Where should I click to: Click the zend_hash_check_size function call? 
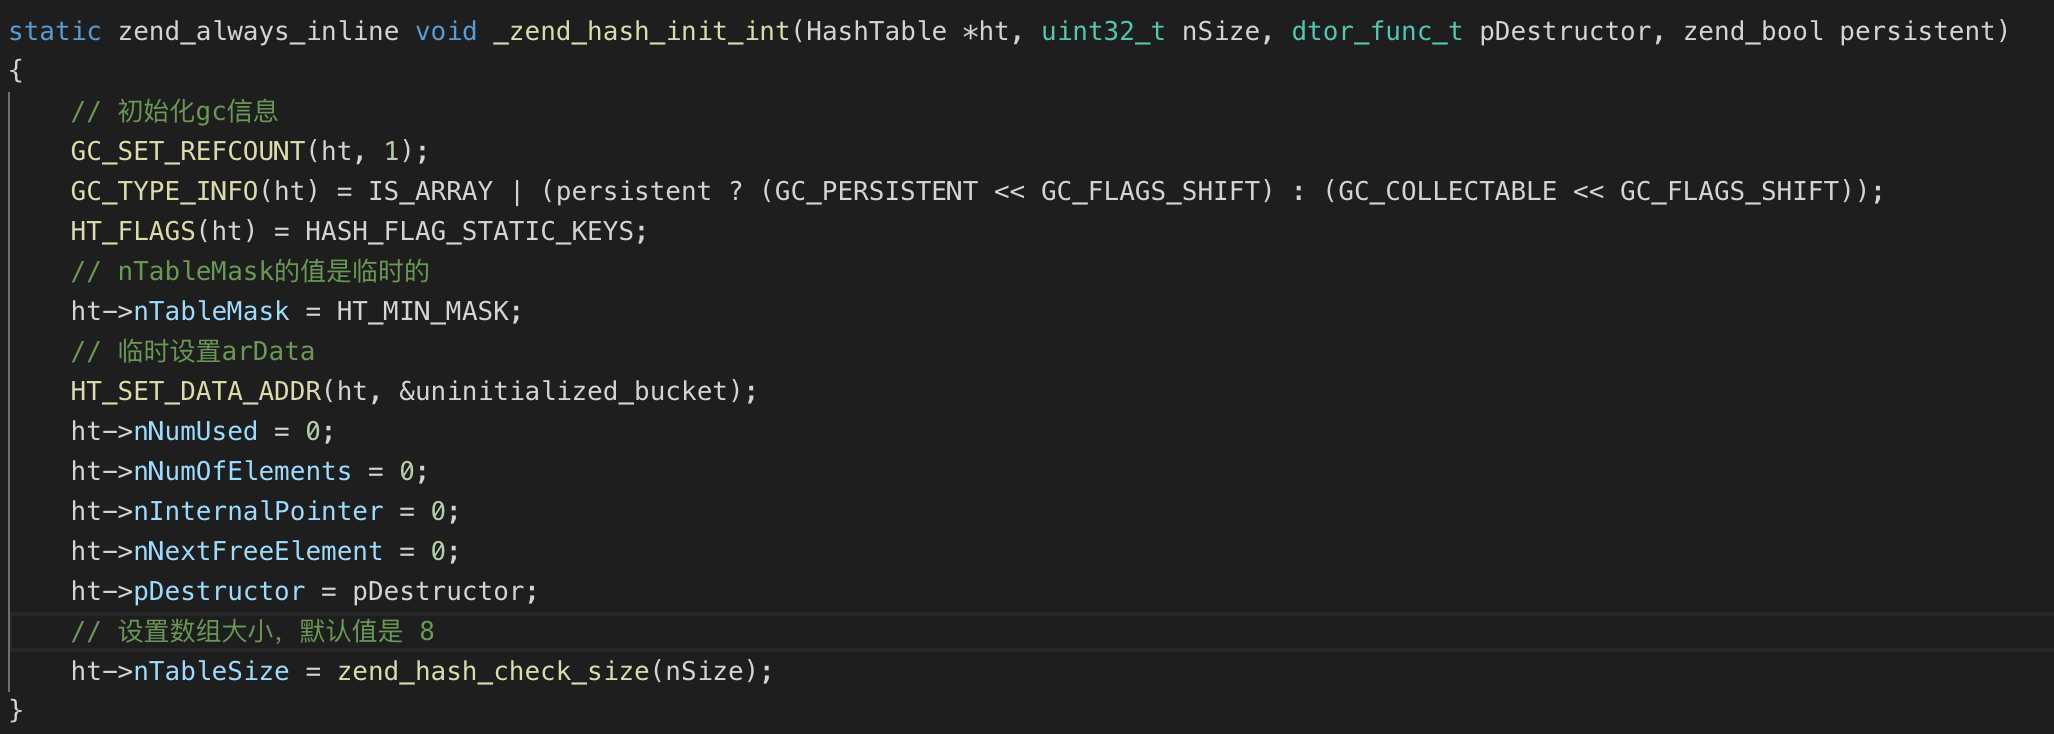tap(493, 671)
